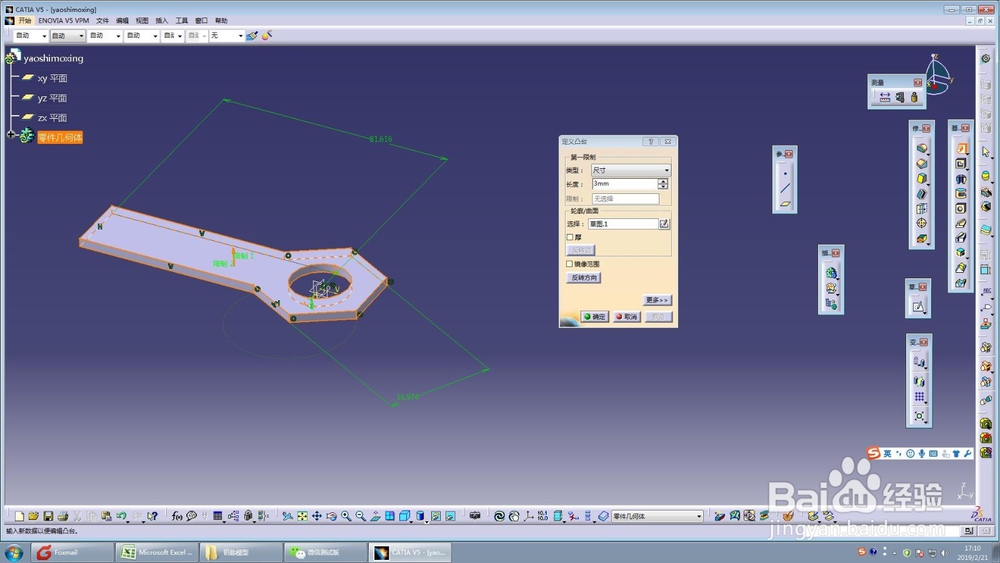Screen dimensions: 1000x563
Task: Open the 零件几何体 body selector dropdown
Action: [x=658, y=516]
